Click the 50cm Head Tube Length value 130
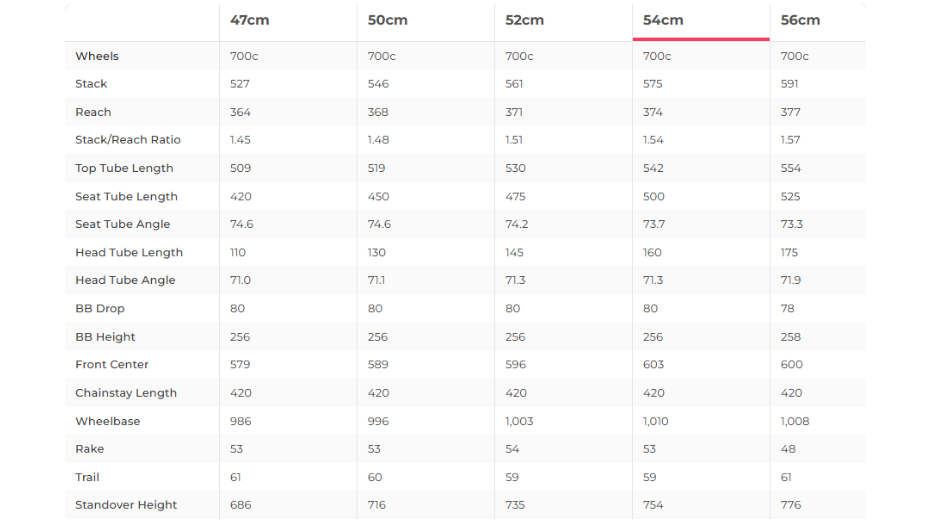 377,253
